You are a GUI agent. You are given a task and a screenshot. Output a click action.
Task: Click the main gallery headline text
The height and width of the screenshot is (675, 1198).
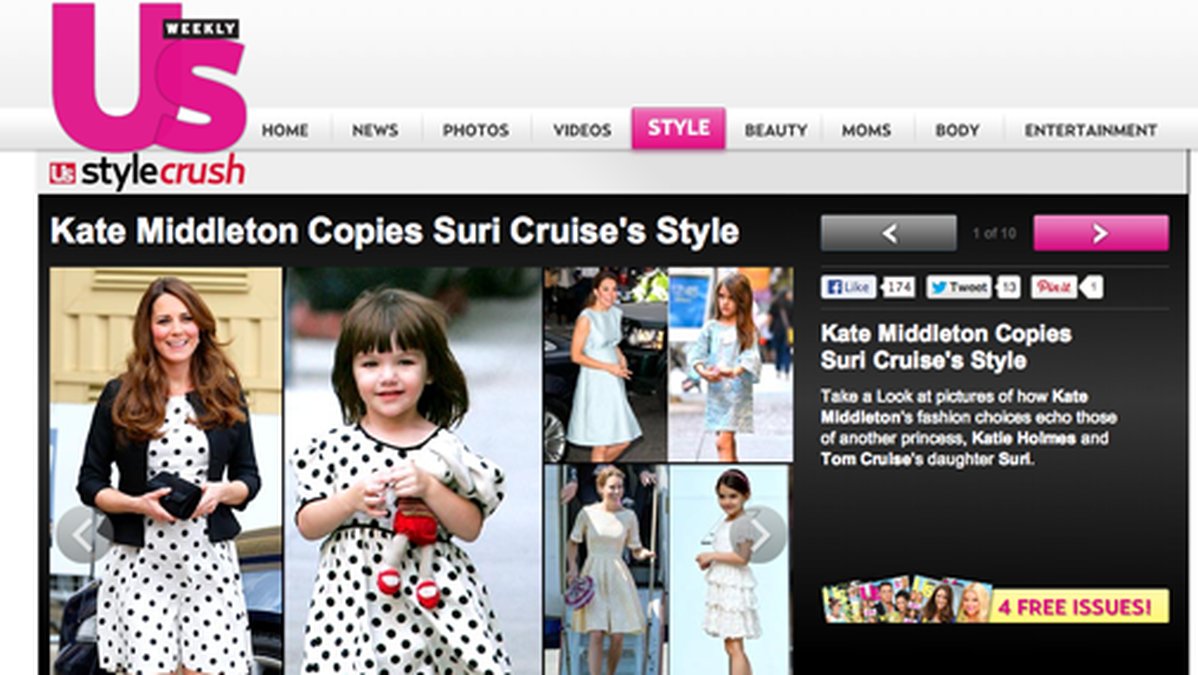394,232
